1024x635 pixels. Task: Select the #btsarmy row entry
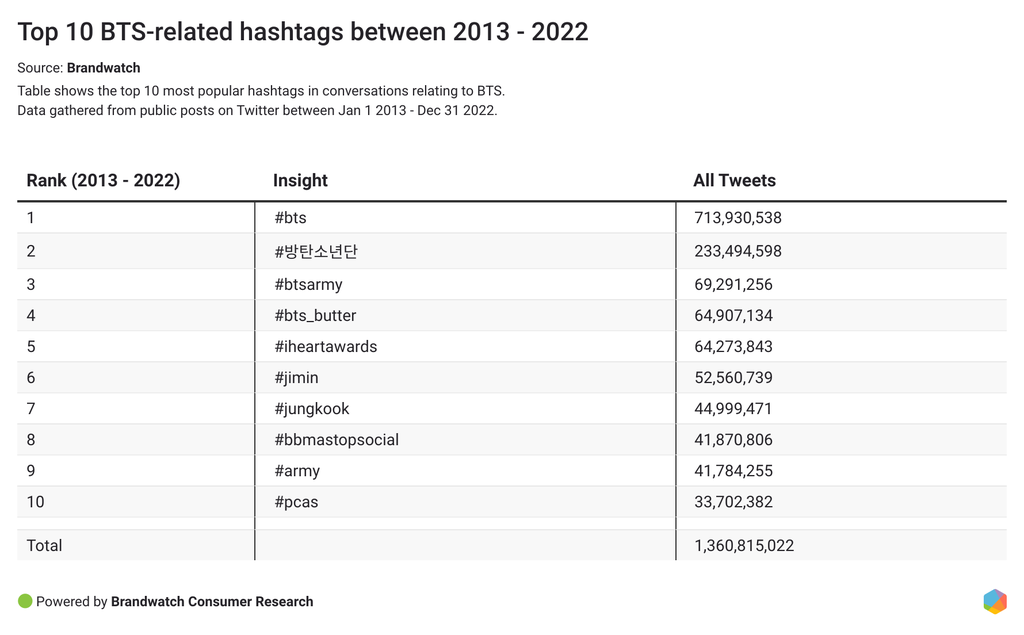(x=308, y=285)
